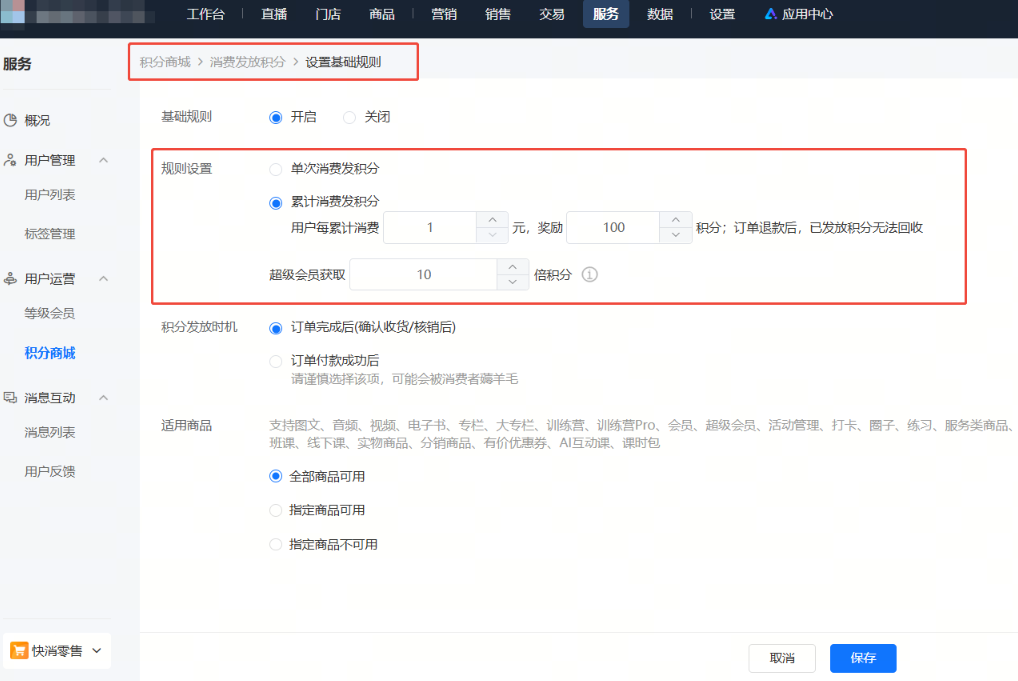
Task: Choose 指定商品可用 for applicable products
Action: tap(276, 510)
